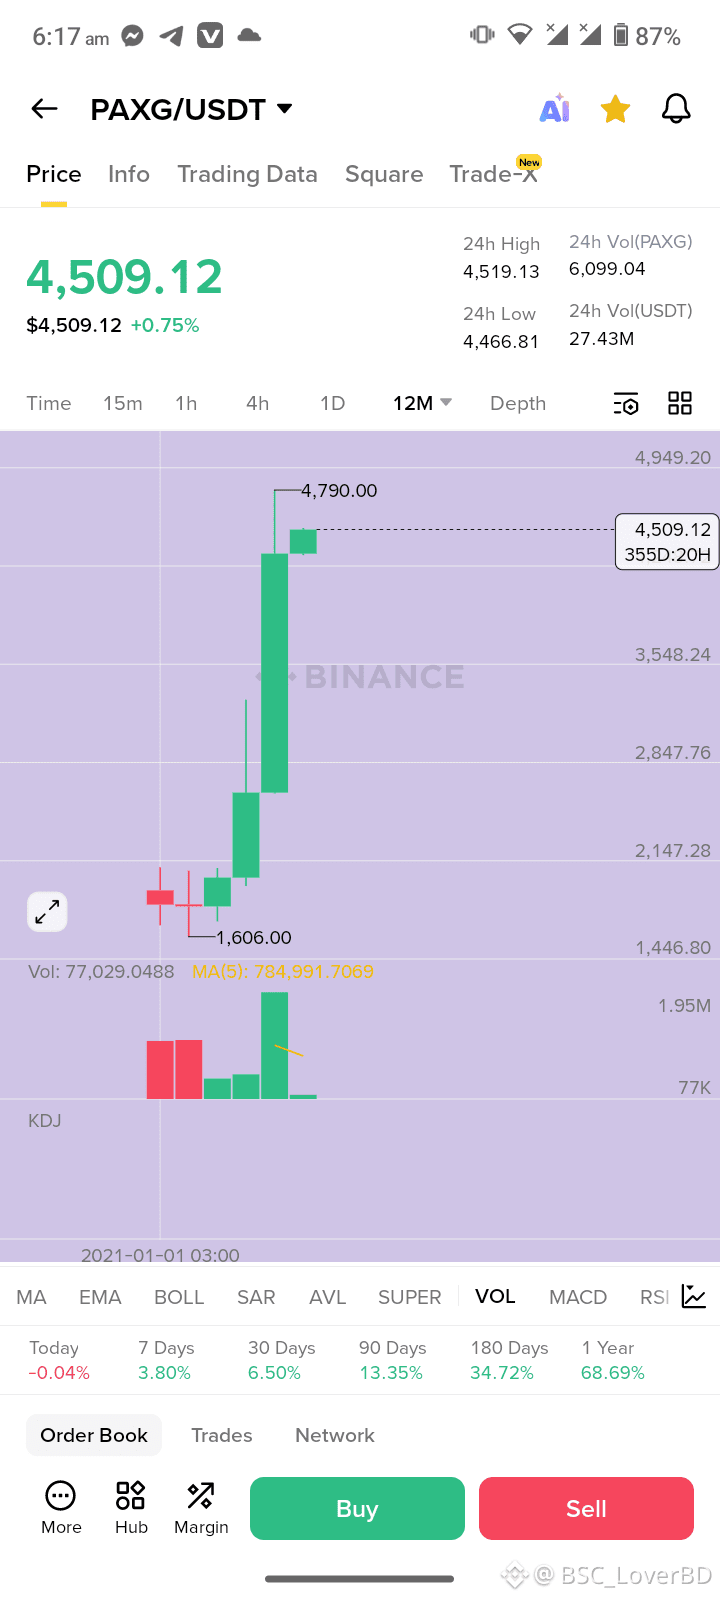Expand chart to fullscreen
The height and width of the screenshot is (1600, 720).
[47, 912]
